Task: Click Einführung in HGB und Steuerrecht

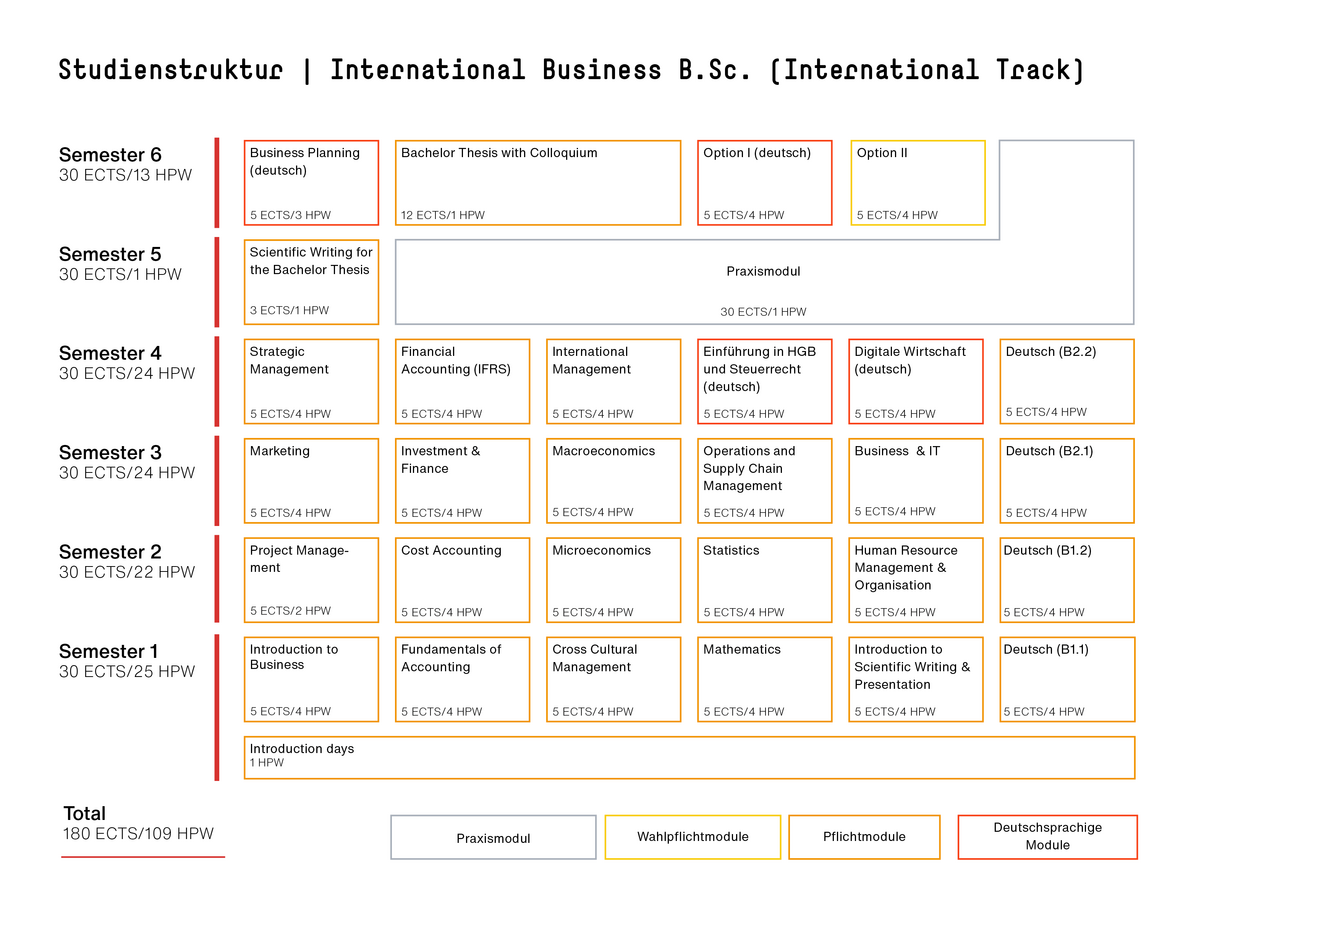Action: point(765,381)
